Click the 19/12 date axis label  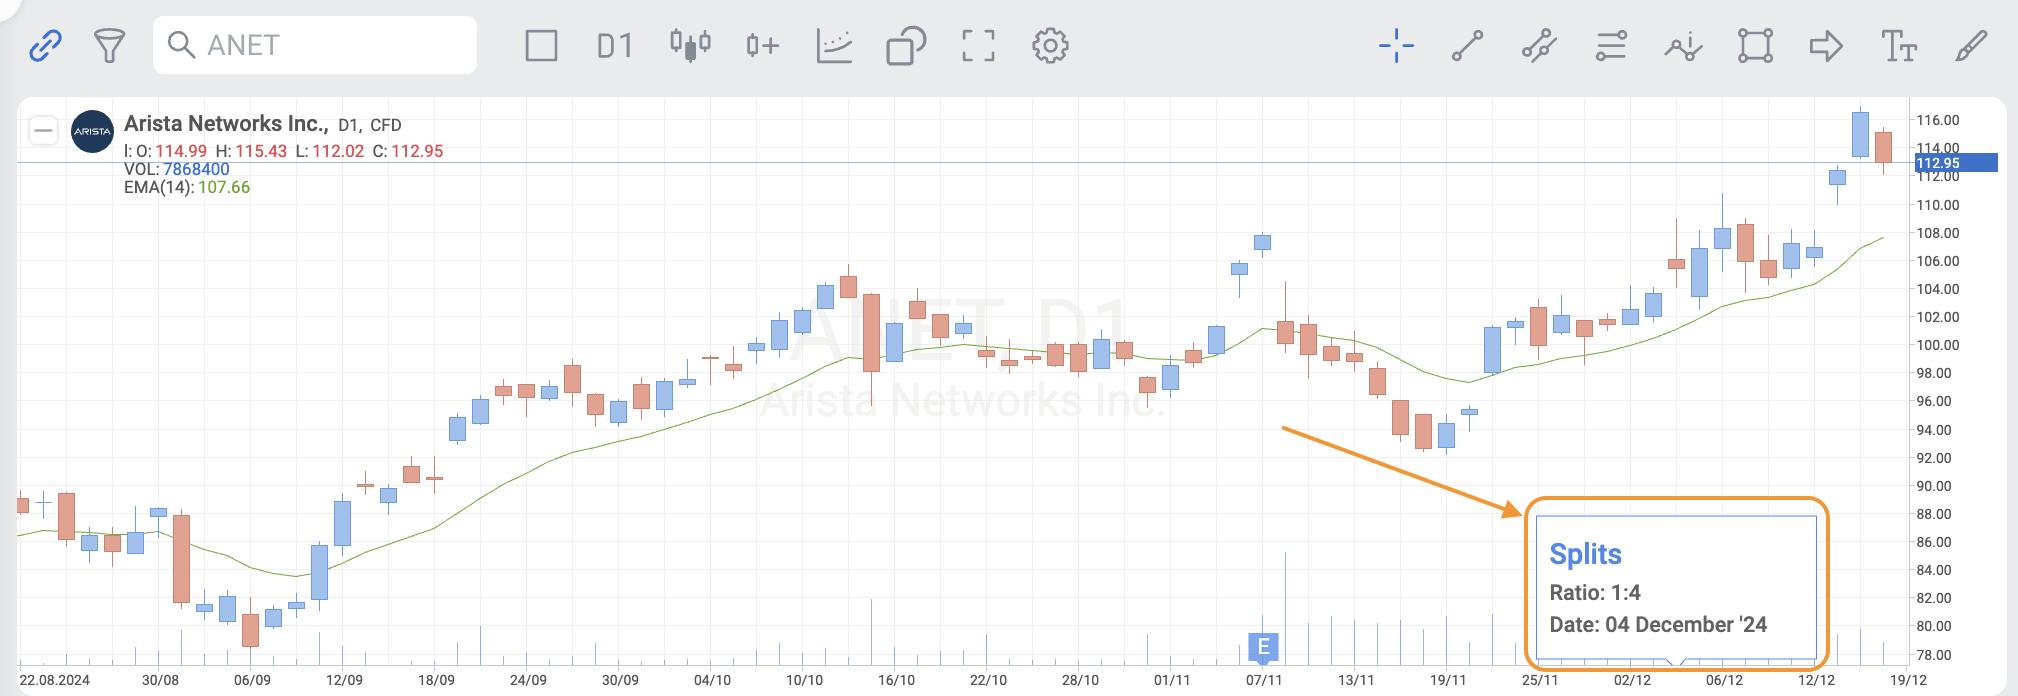(x=1908, y=680)
